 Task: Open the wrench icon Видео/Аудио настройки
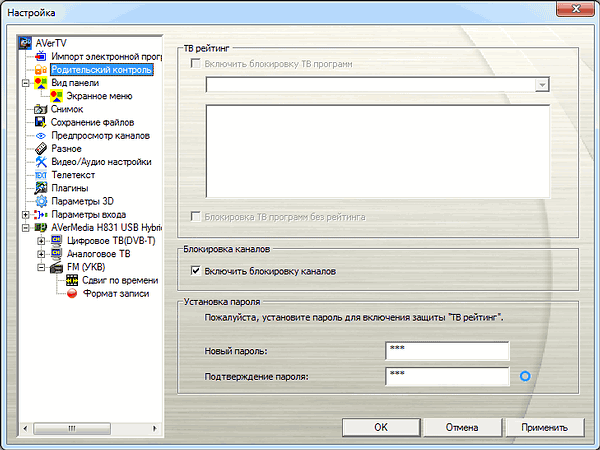(41, 161)
